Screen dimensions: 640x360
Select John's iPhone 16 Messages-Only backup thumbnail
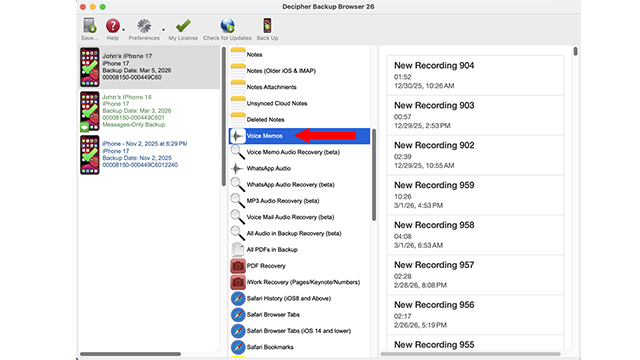[90, 111]
